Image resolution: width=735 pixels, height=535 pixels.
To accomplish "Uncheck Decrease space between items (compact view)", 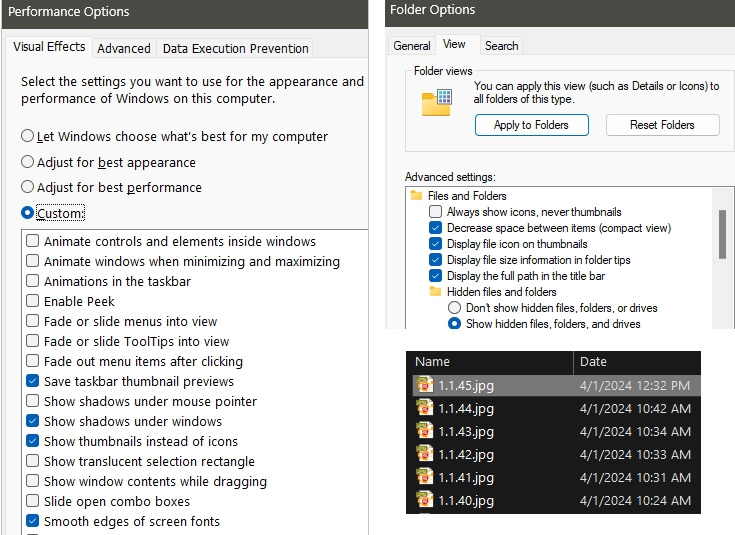I will click(x=435, y=227).
